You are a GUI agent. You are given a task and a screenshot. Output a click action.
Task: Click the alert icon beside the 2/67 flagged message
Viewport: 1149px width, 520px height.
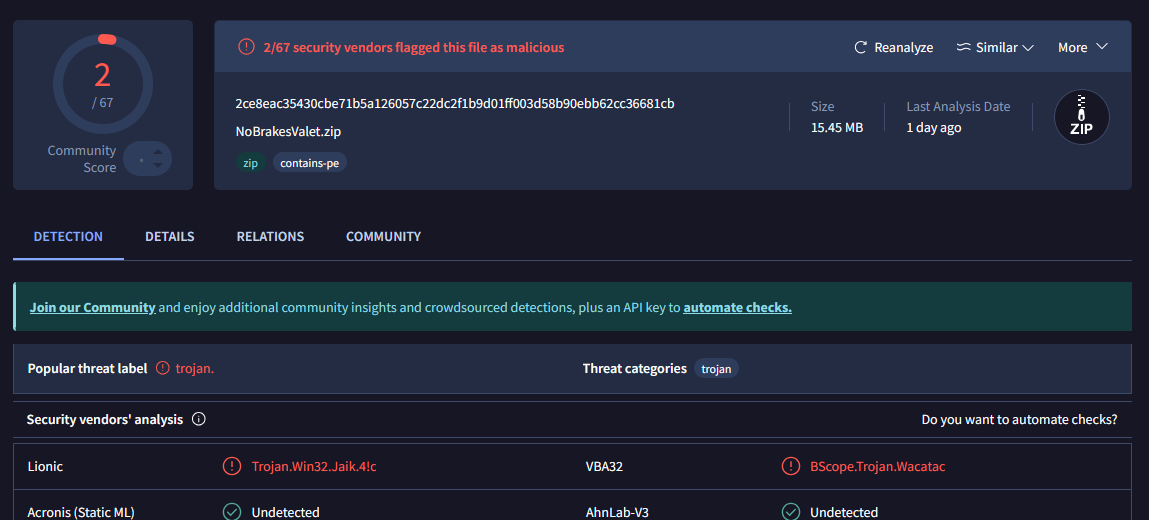(x=246, y=47)
